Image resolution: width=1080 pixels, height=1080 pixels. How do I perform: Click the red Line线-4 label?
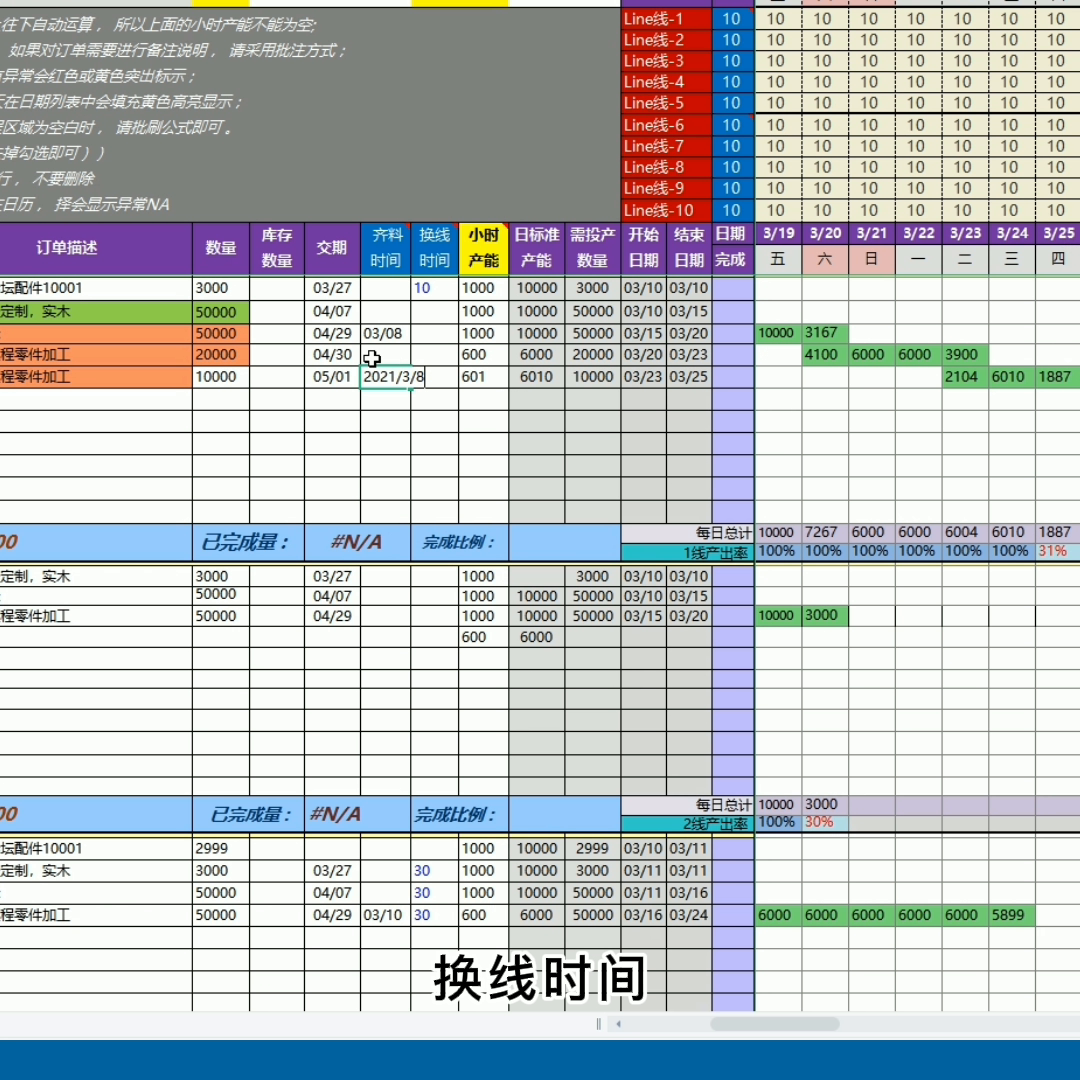(666, 82)
